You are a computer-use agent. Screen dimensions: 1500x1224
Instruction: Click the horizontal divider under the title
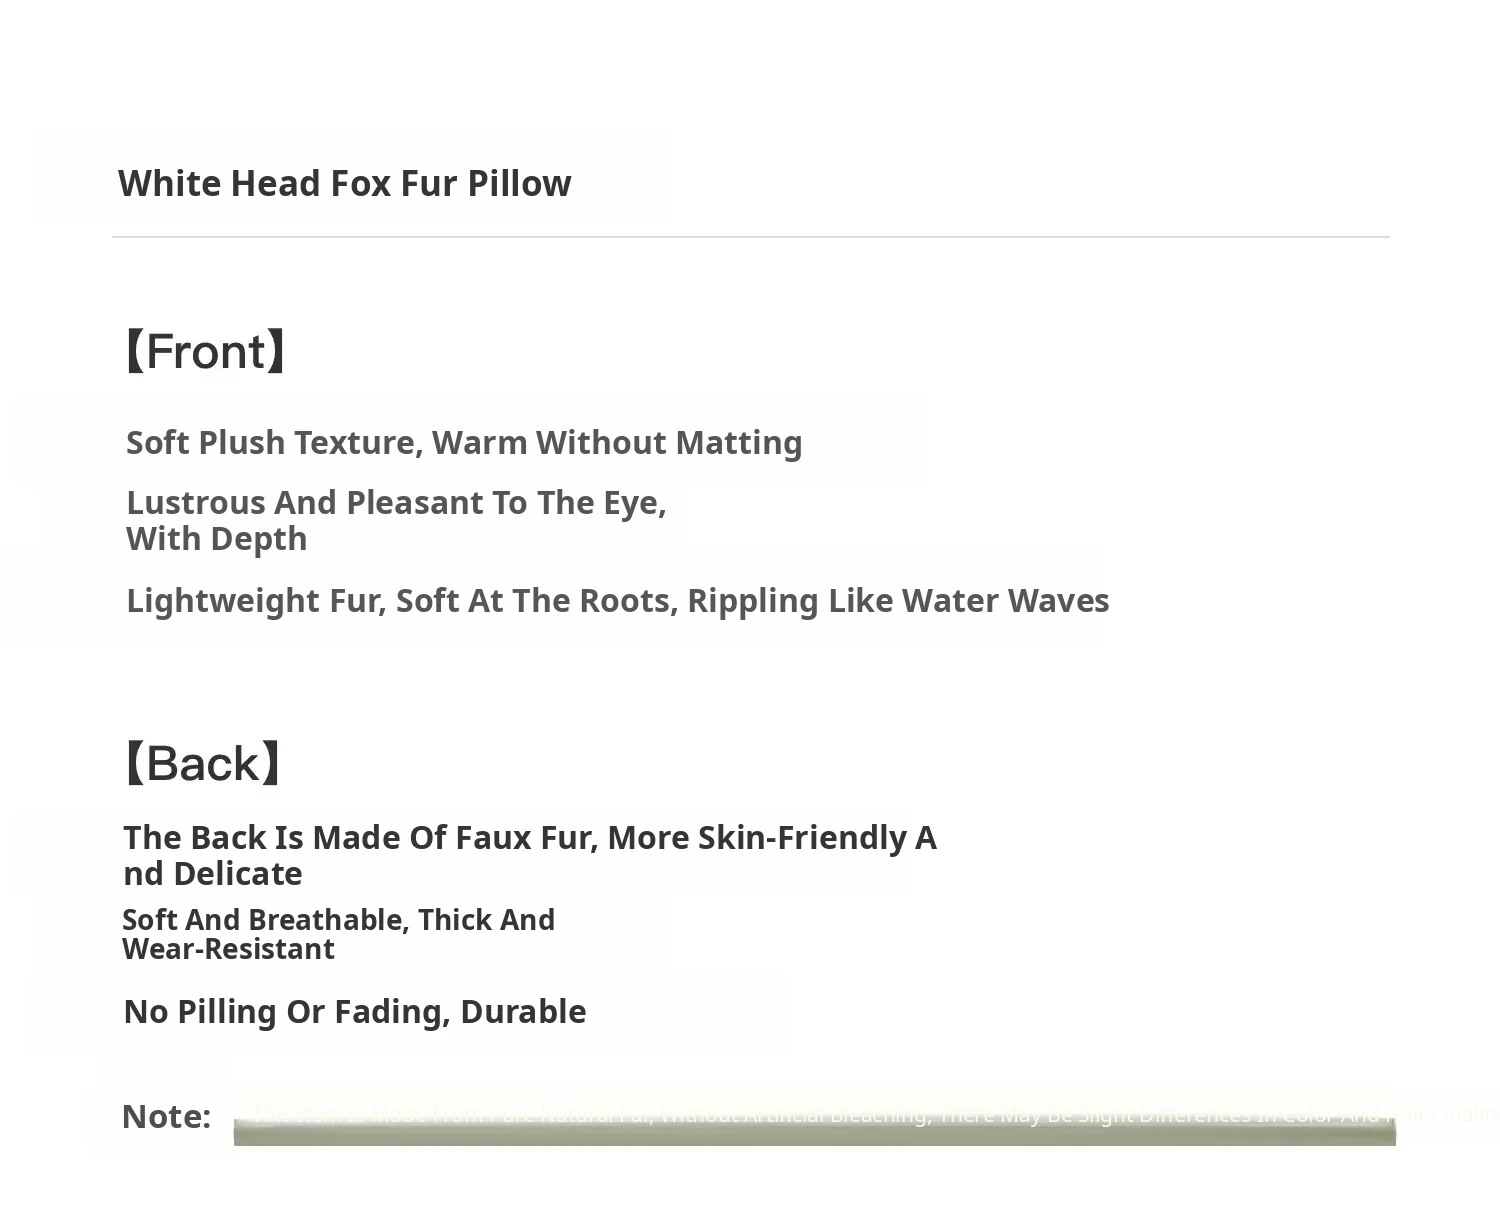(x=750, y=237)
